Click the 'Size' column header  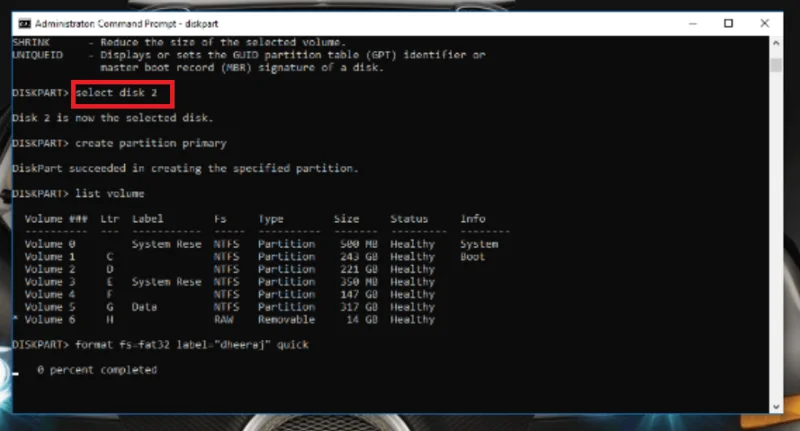pos(346,219)
